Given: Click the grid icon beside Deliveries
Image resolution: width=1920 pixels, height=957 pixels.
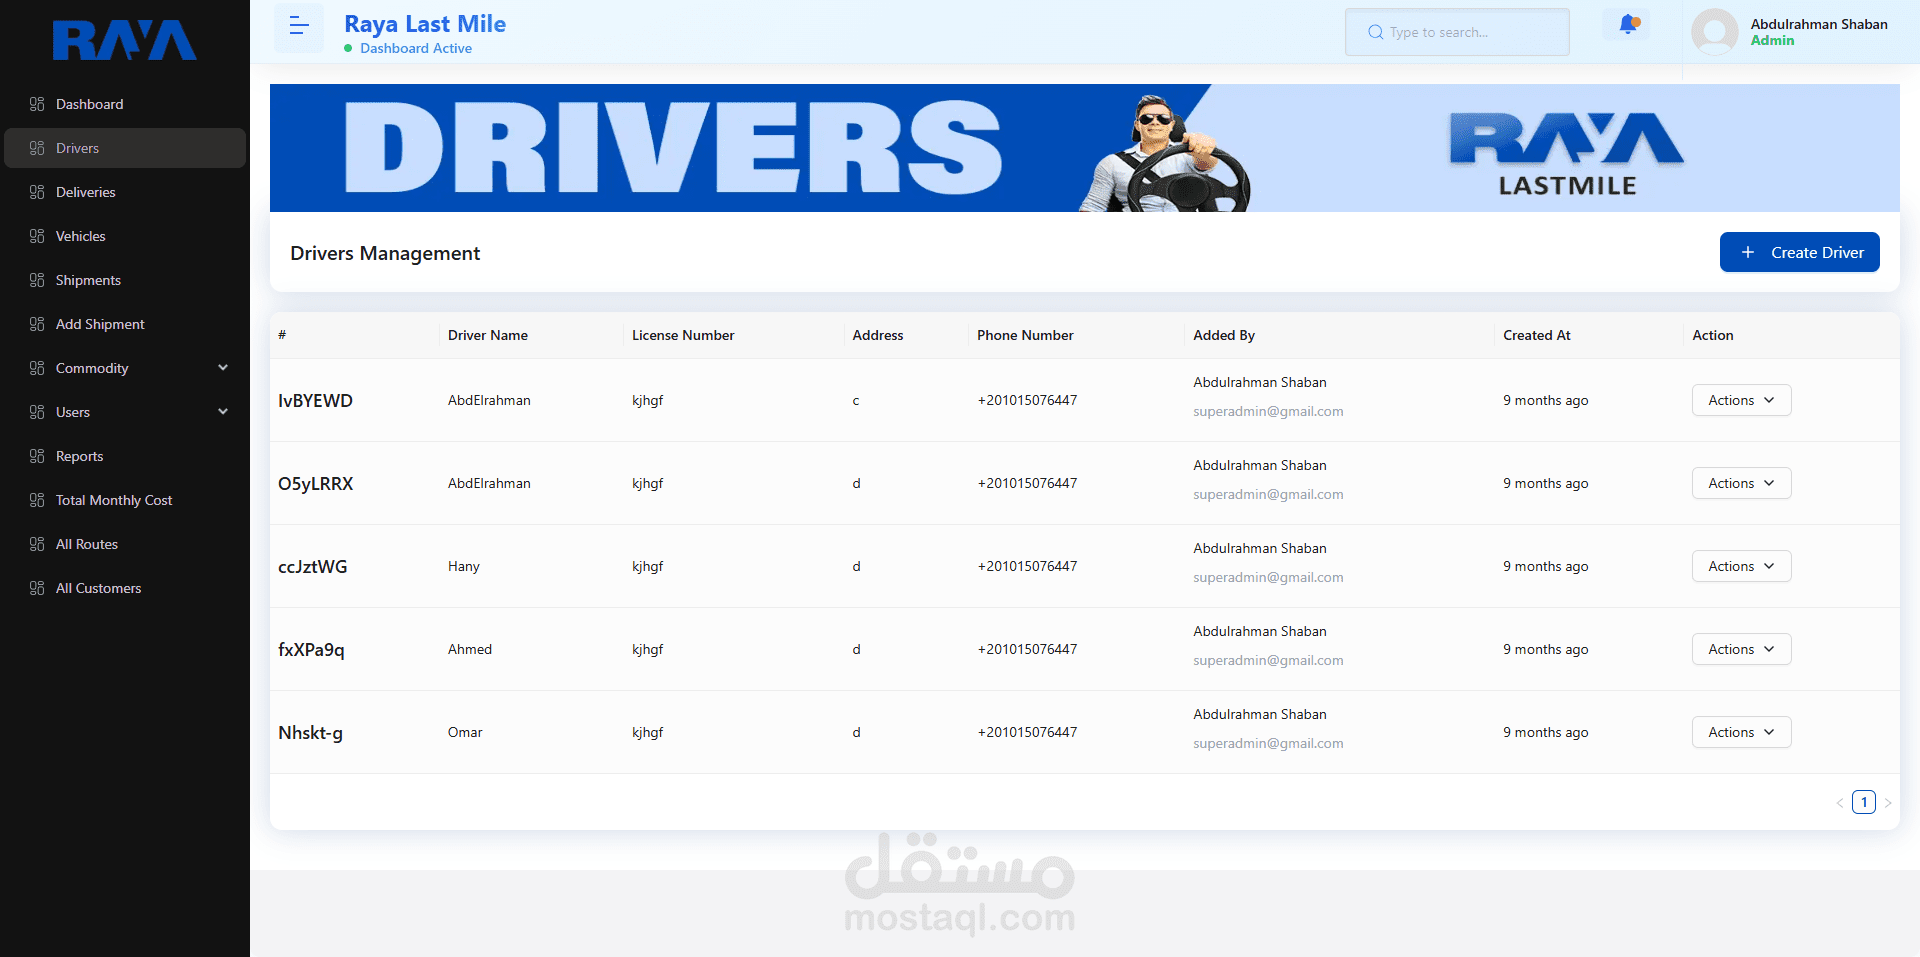Looking at the screenshot, I should tap(37, 192).
